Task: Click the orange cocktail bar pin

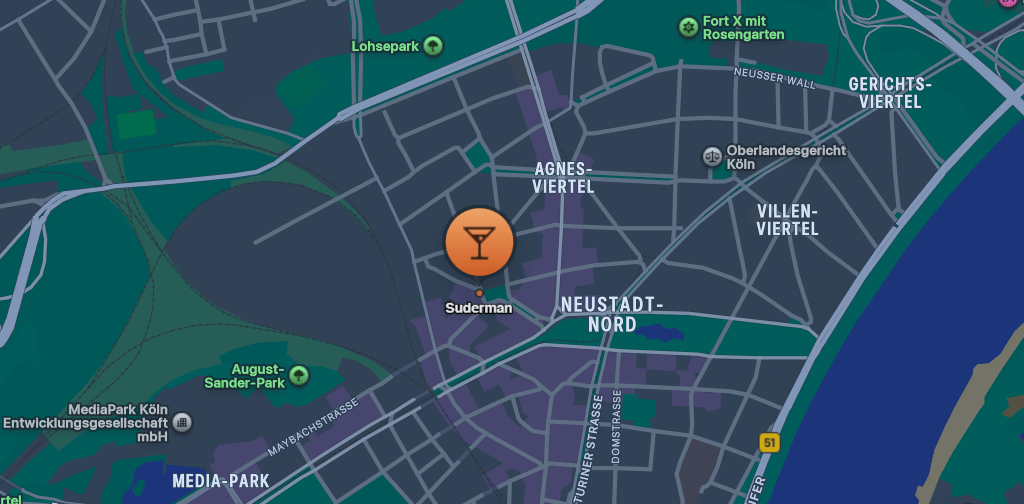Action: [x=479, y=242]
